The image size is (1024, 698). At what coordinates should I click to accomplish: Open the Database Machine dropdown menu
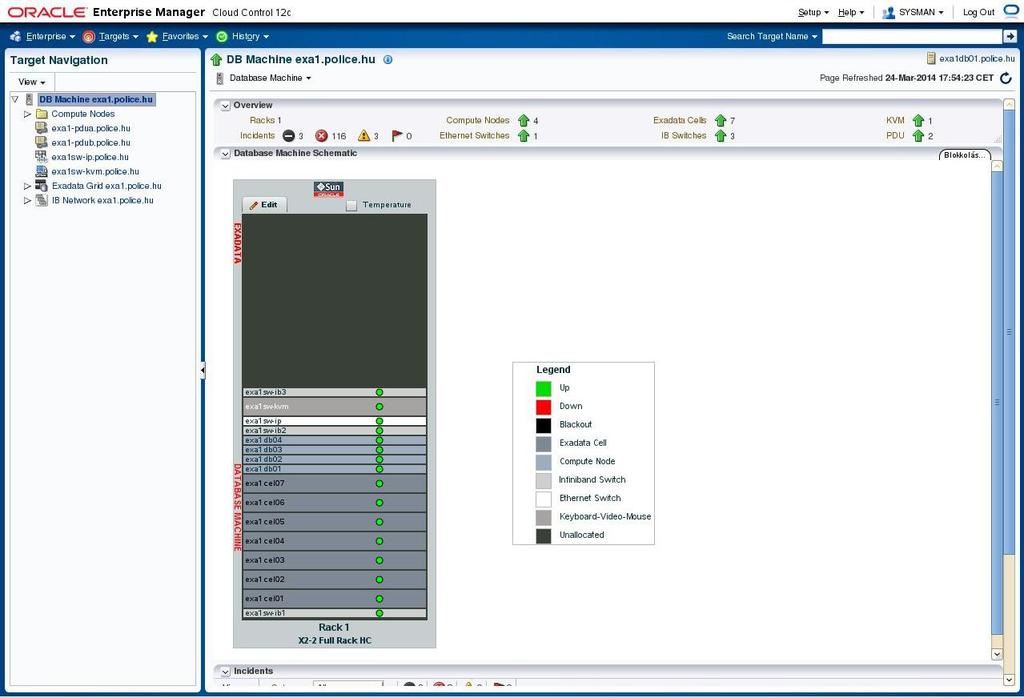tap(269, 78)
